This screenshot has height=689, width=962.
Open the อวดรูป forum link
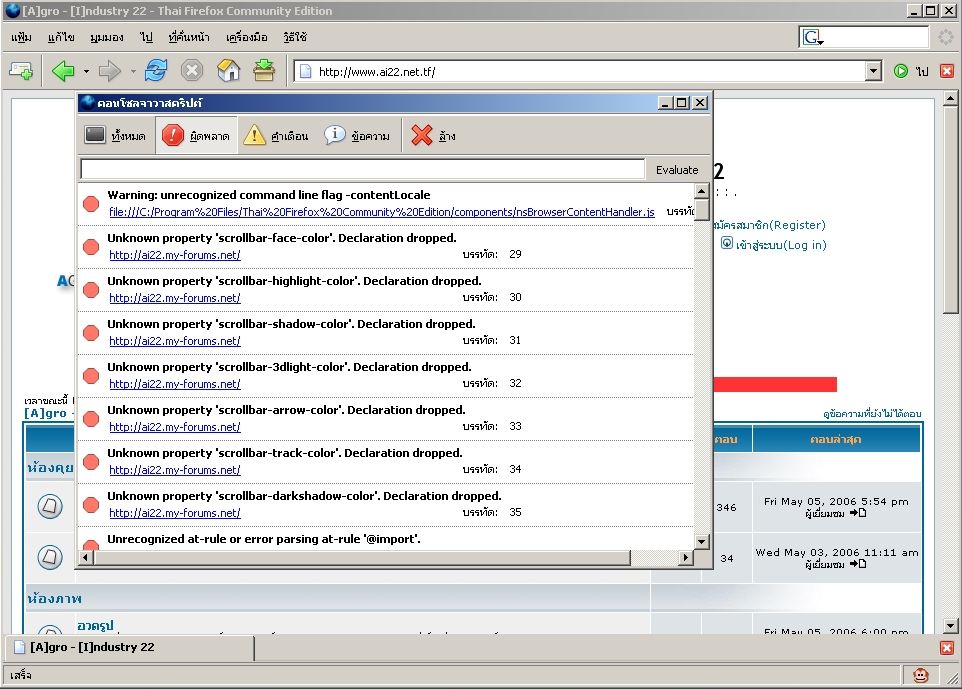(x=95, y=625)
